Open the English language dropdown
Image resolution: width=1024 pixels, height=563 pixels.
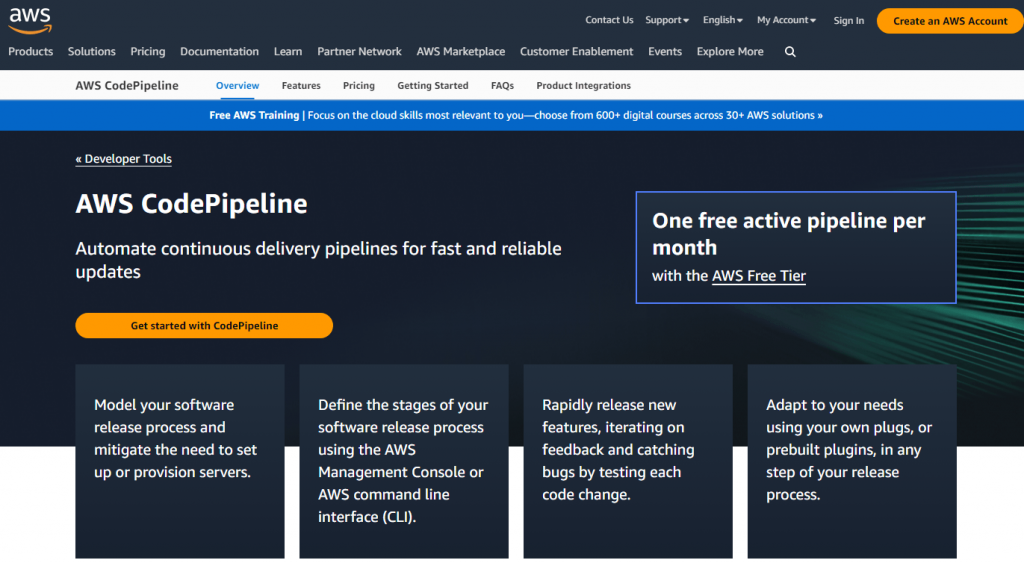[x=722, y=20]
